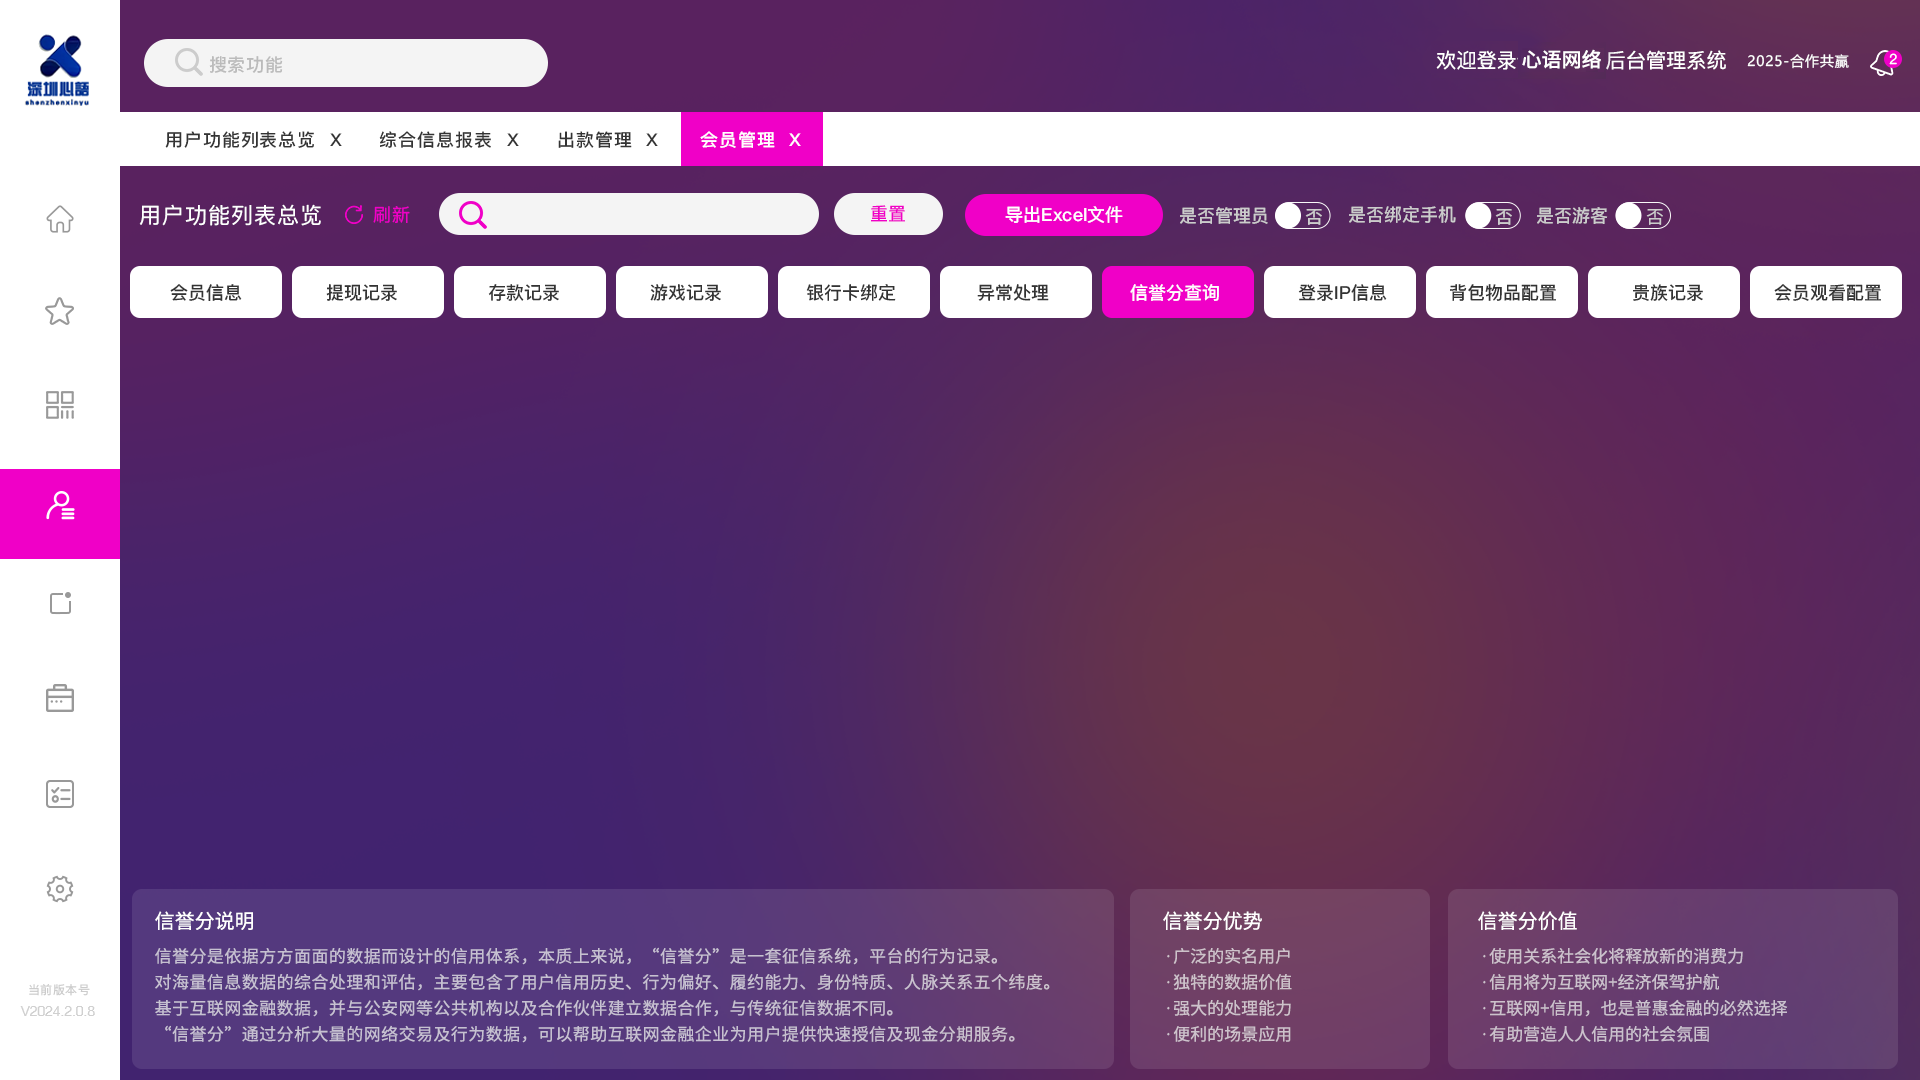Open the 提现记录 section button
The height and width of the screenshot is (1080, 1920).
pyautogui.click(x=367, y=292)
